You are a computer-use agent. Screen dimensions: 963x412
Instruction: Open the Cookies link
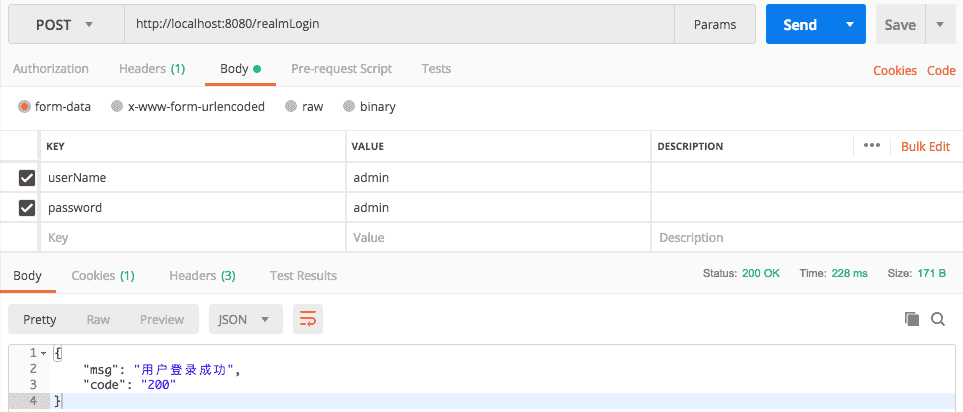pos(894,70)
